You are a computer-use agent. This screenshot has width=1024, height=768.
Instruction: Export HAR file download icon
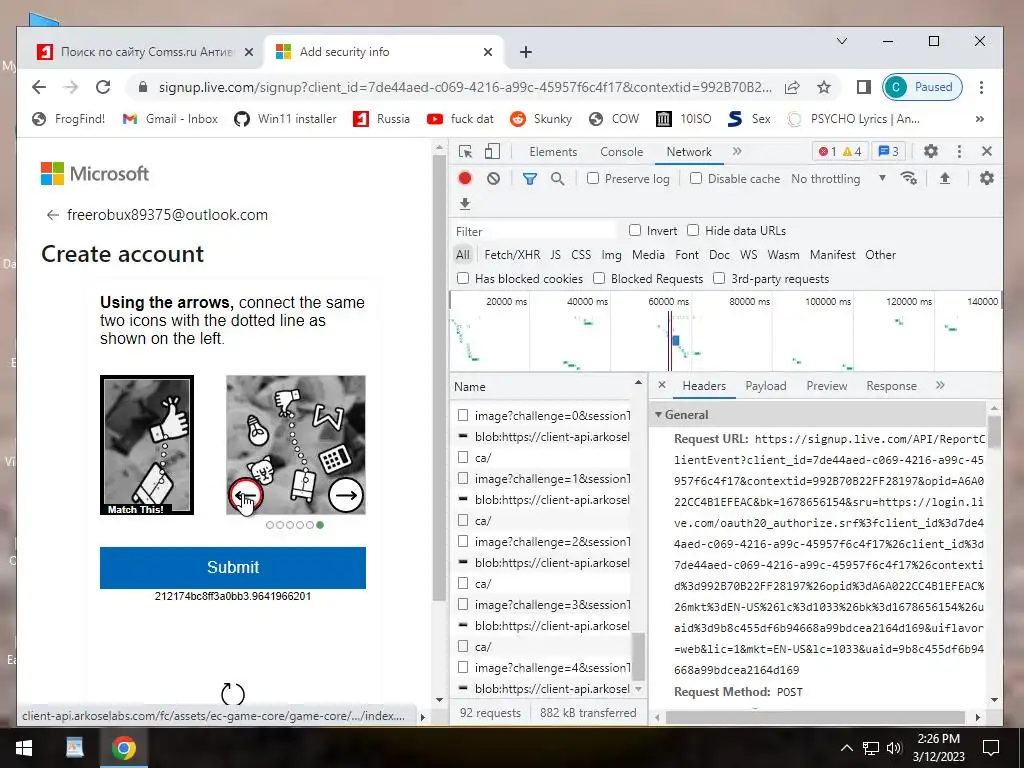pyautogui.click(x=465, y=204)
